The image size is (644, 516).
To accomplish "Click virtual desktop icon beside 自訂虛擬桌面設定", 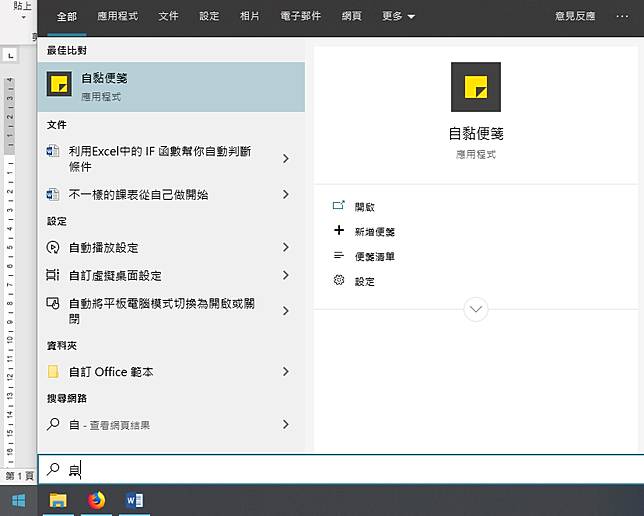I will point(53,275).
